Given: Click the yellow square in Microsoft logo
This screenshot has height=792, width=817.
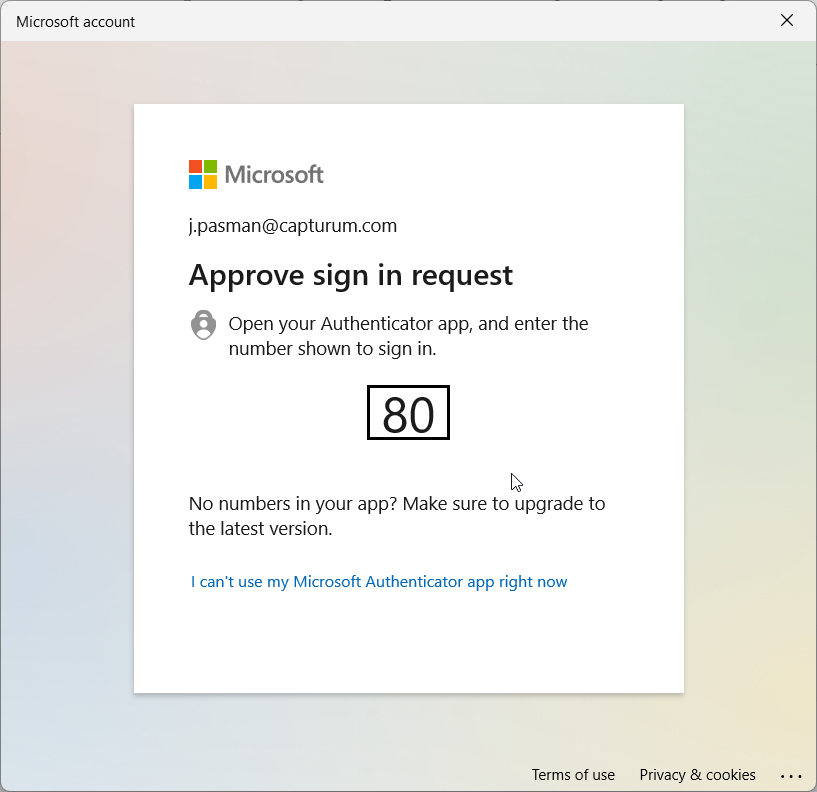Looking at the screenshot, I should (x=210, y=182).
